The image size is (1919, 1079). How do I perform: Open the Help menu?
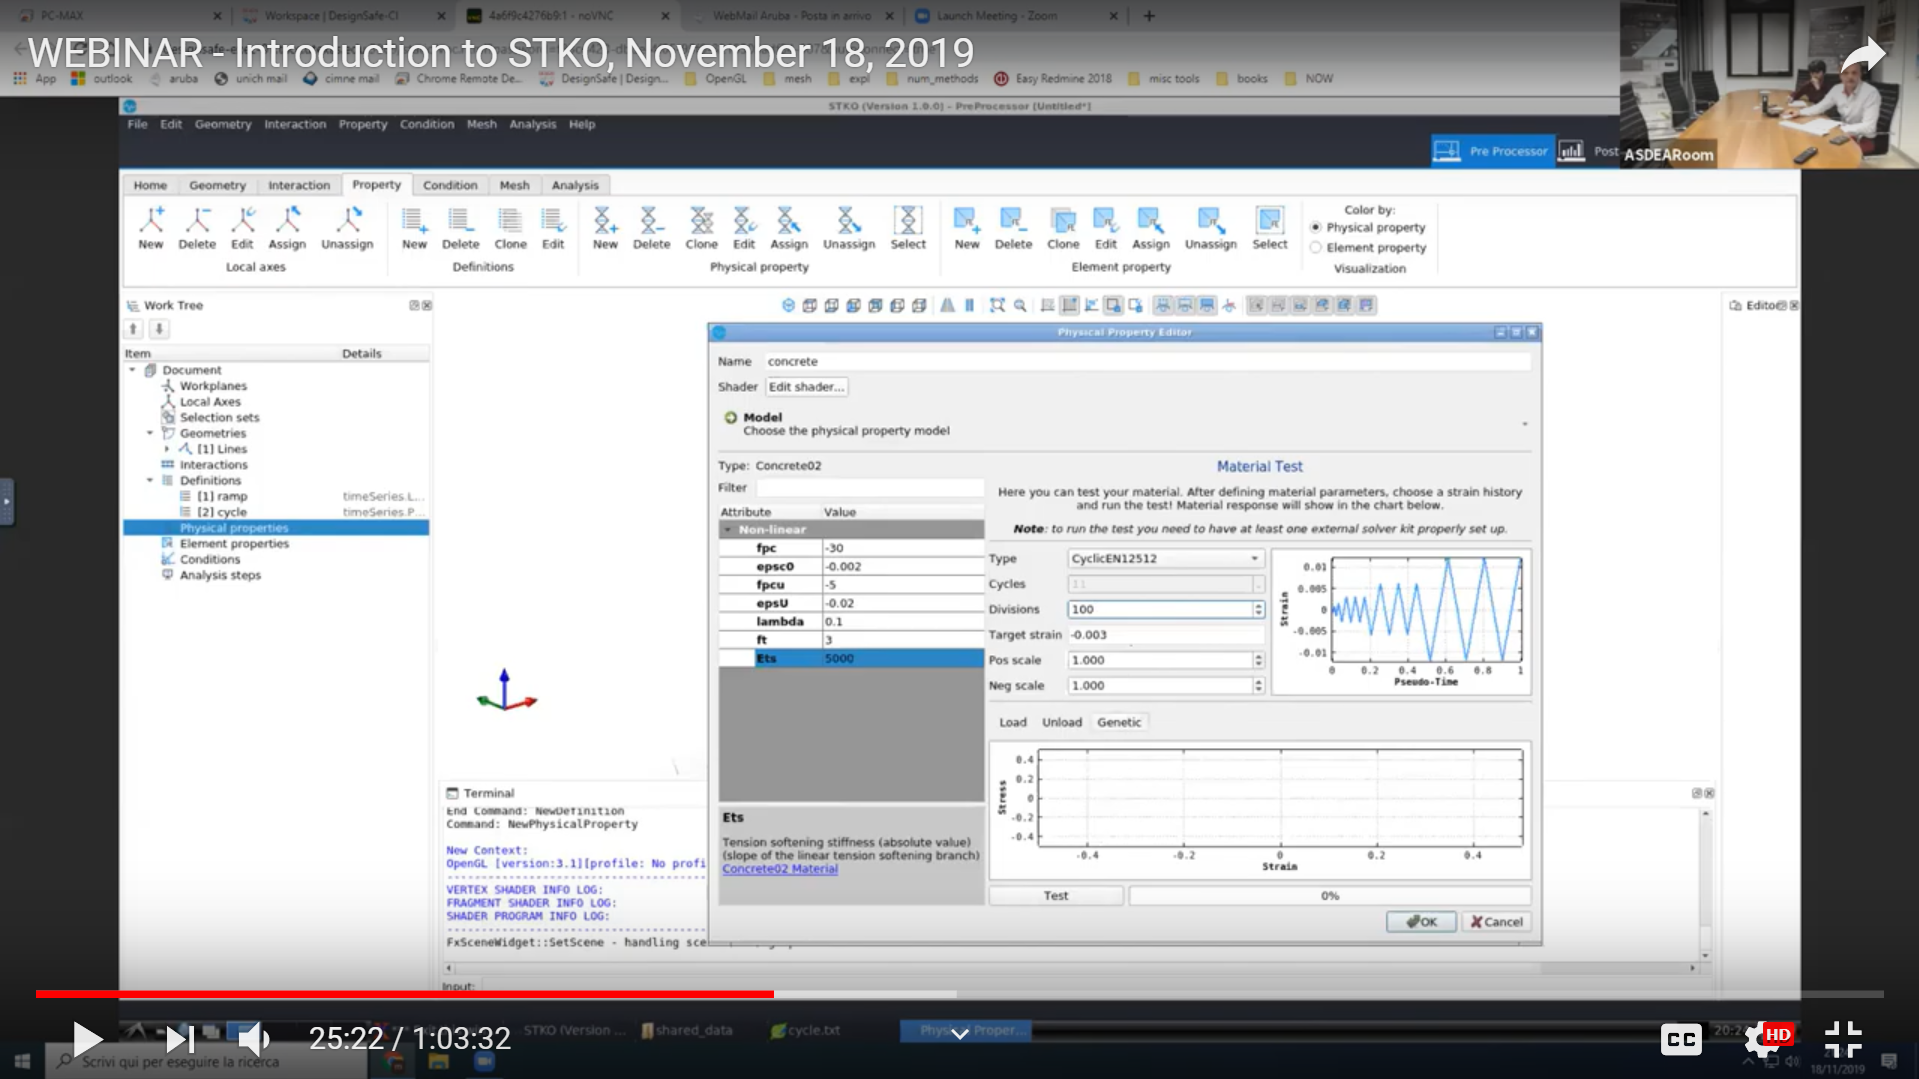pyautogui.click(x=582, y=124)
